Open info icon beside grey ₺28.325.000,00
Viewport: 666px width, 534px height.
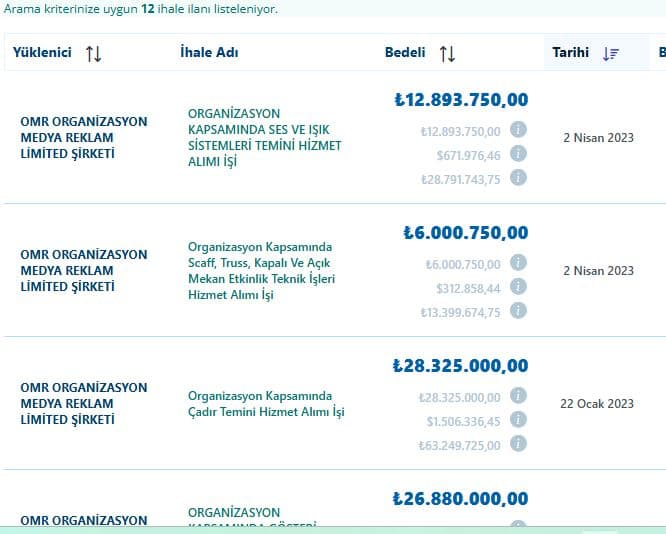518,395
